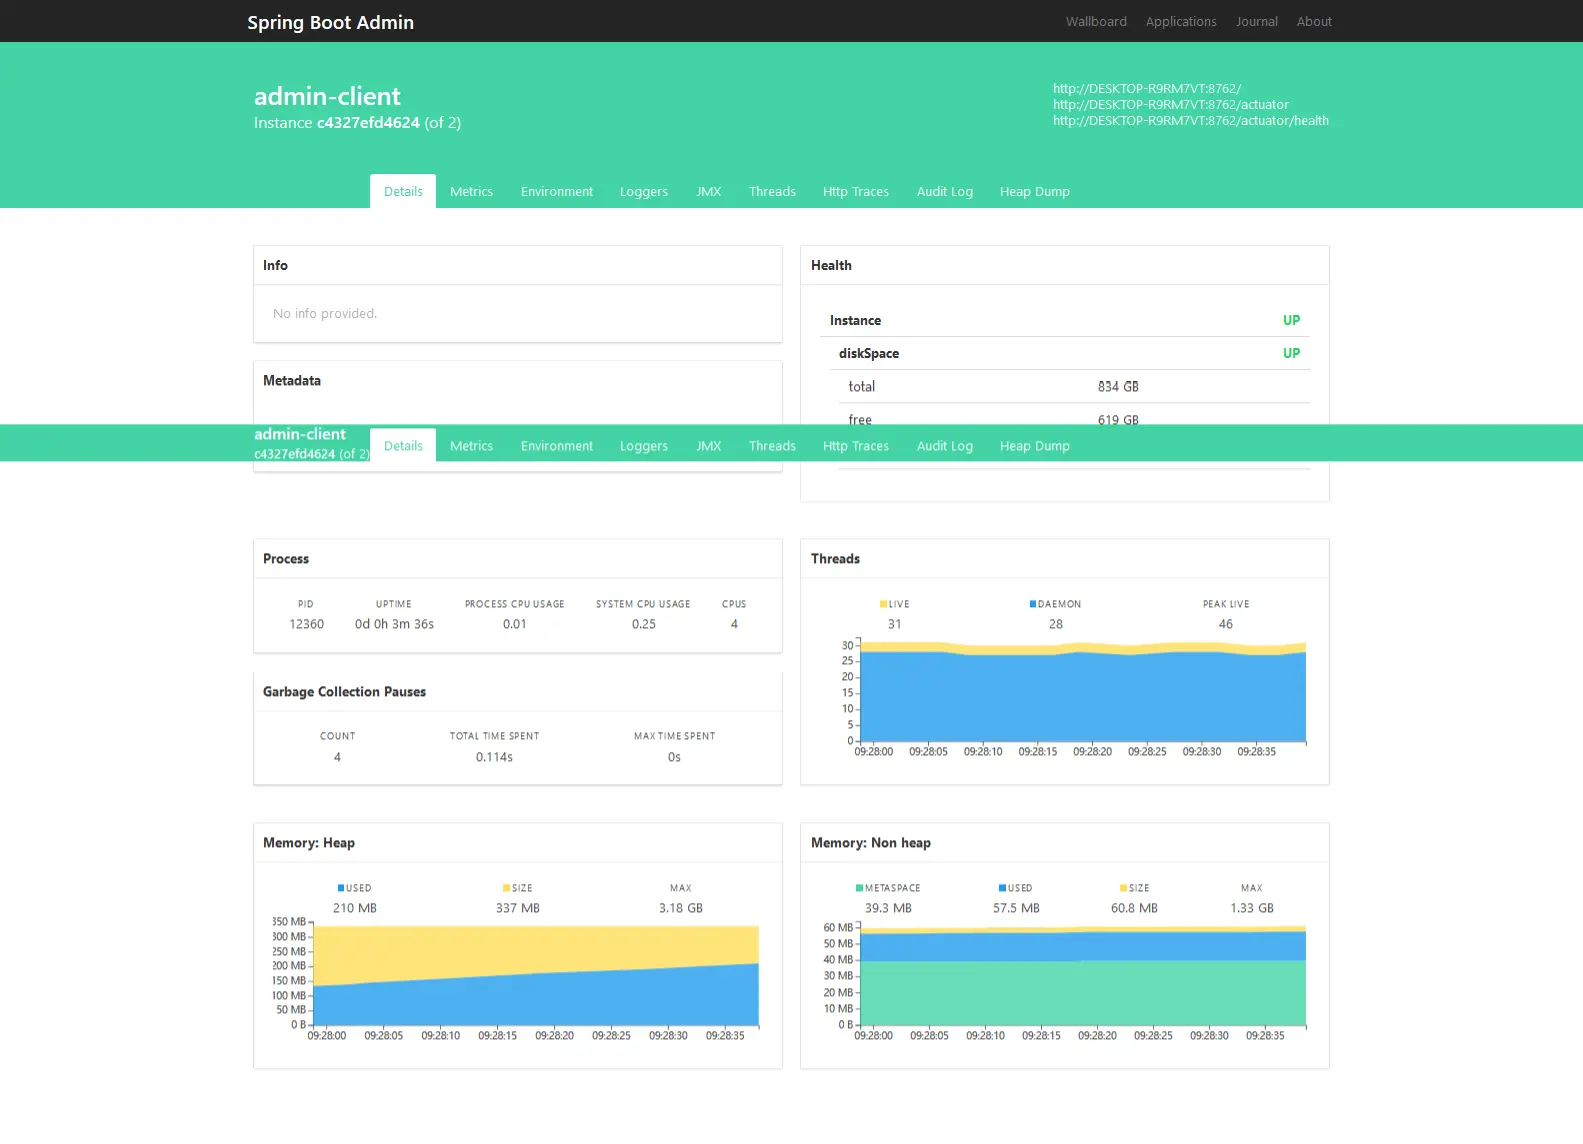
Task: Click the non-heap used value '57.5 MB'
Action: (1016, 908)
